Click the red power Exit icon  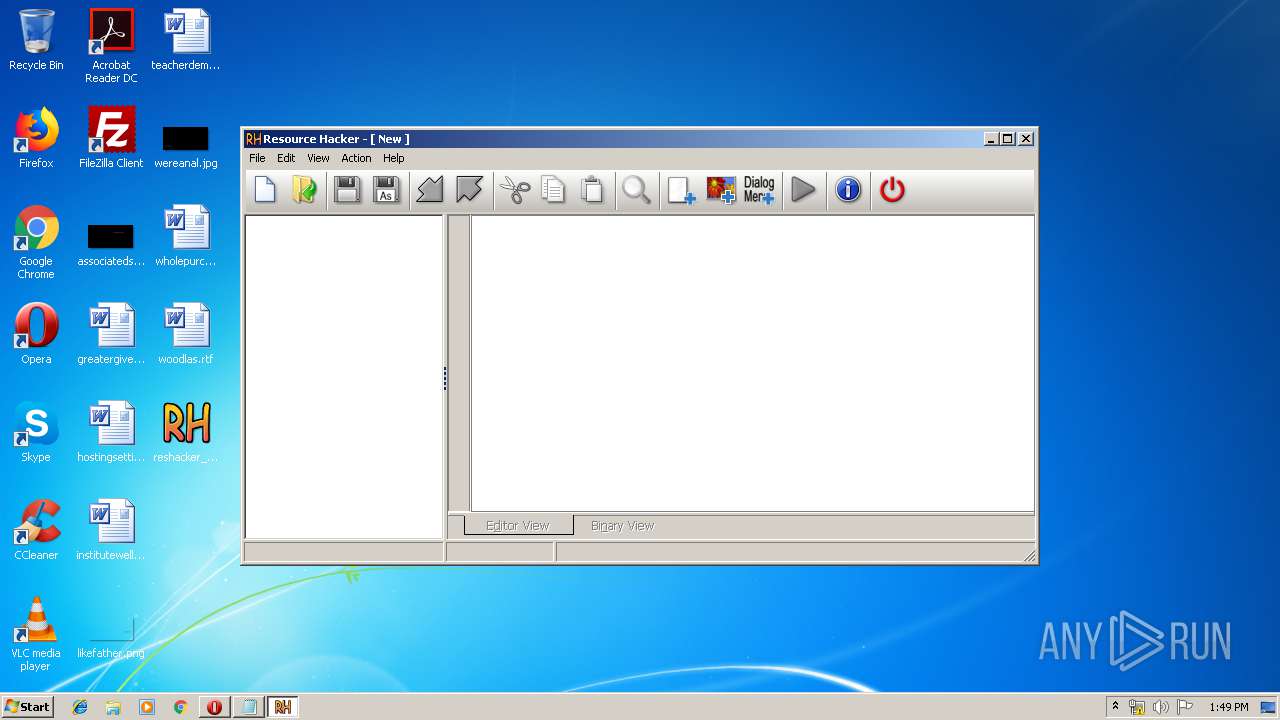892,189
